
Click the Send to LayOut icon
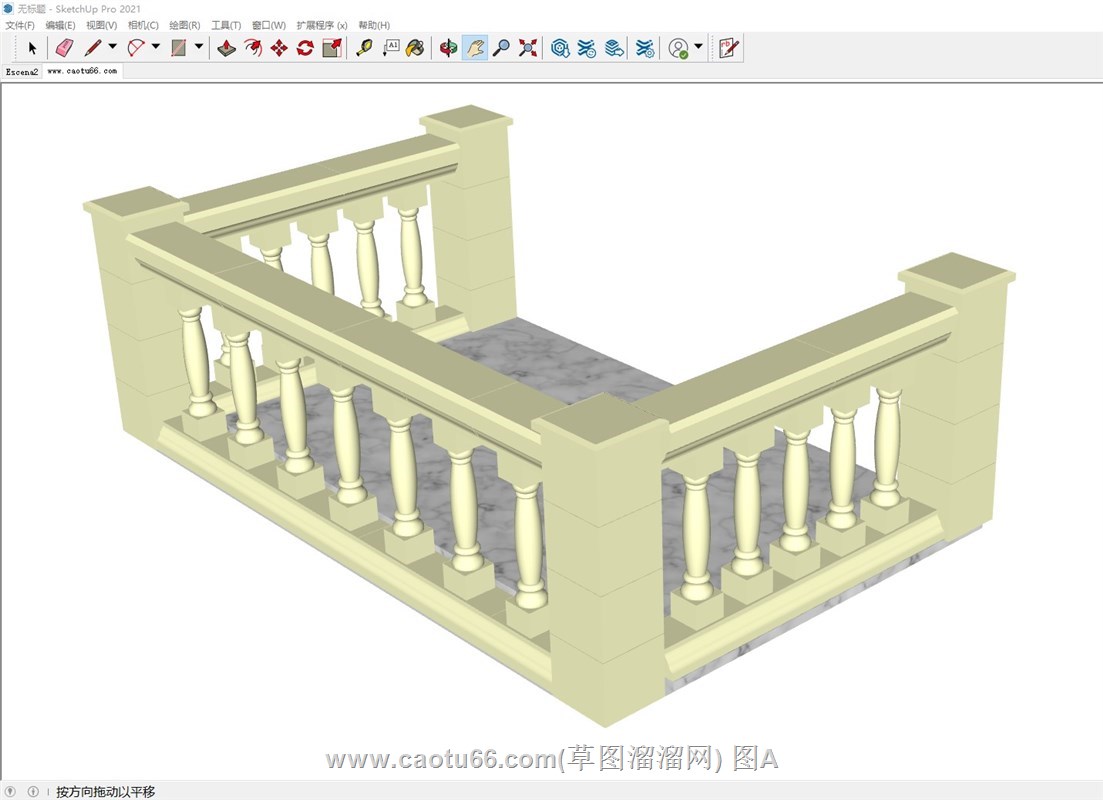(614, 48)
